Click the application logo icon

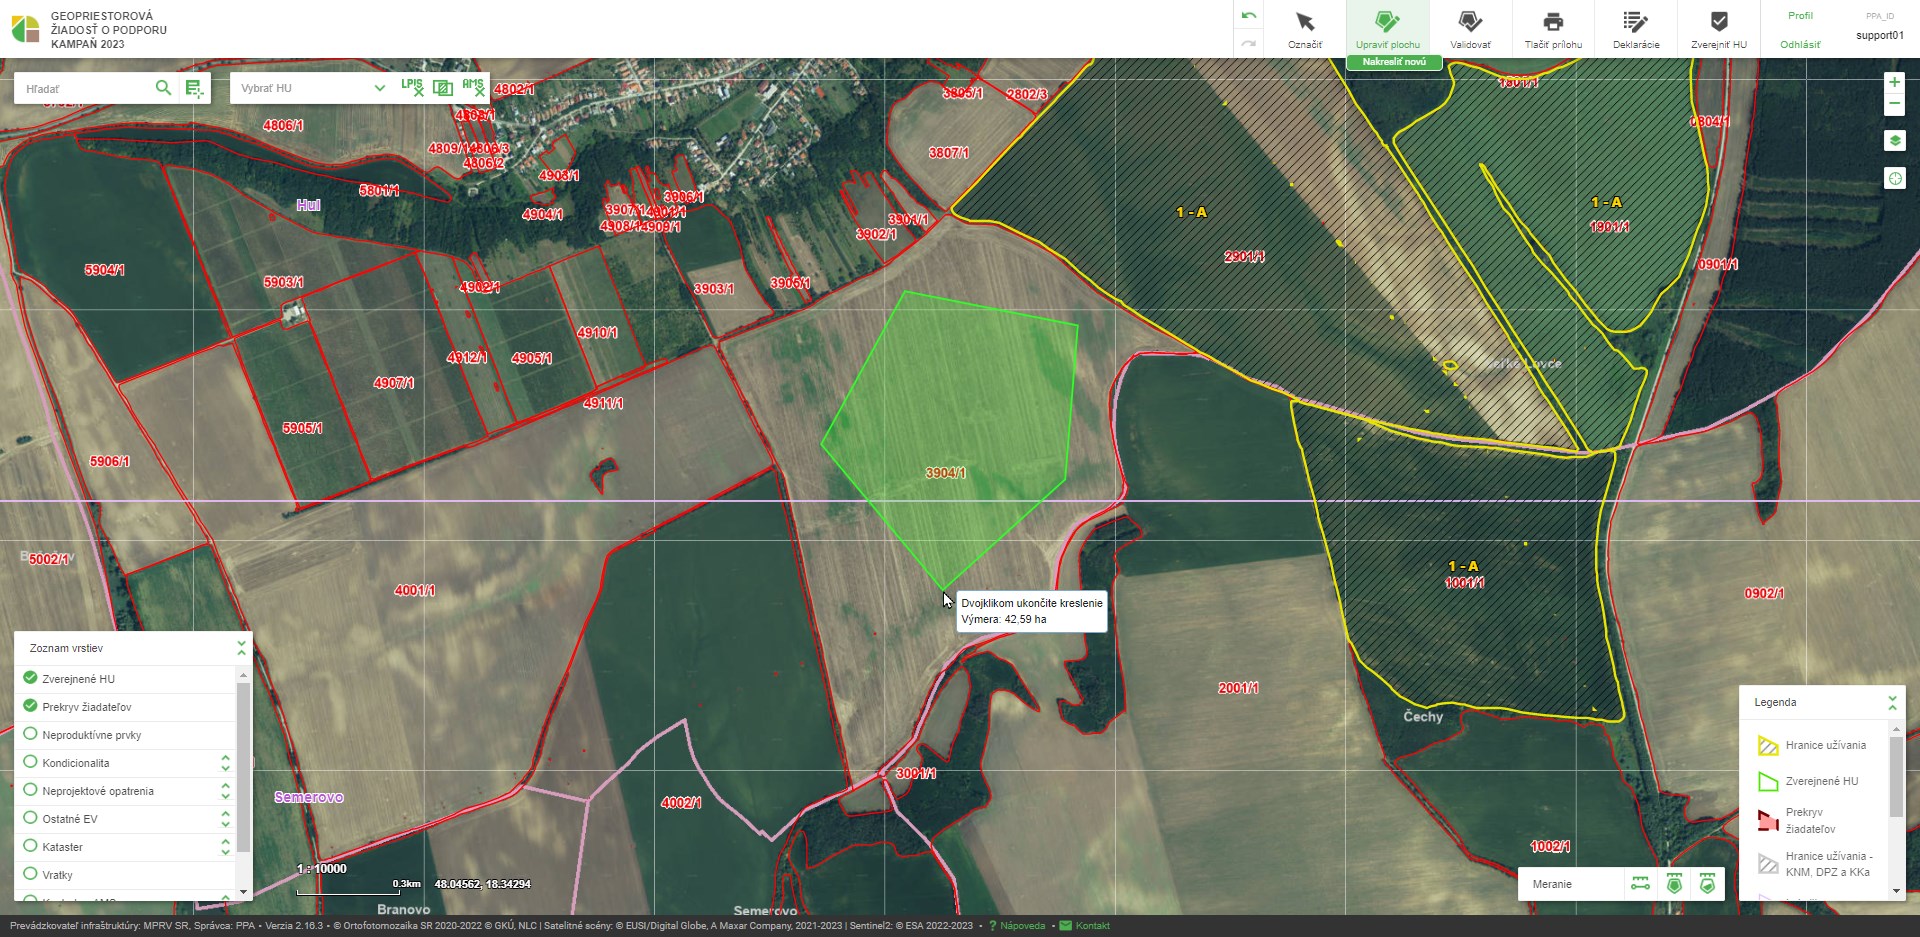(25, 28)
